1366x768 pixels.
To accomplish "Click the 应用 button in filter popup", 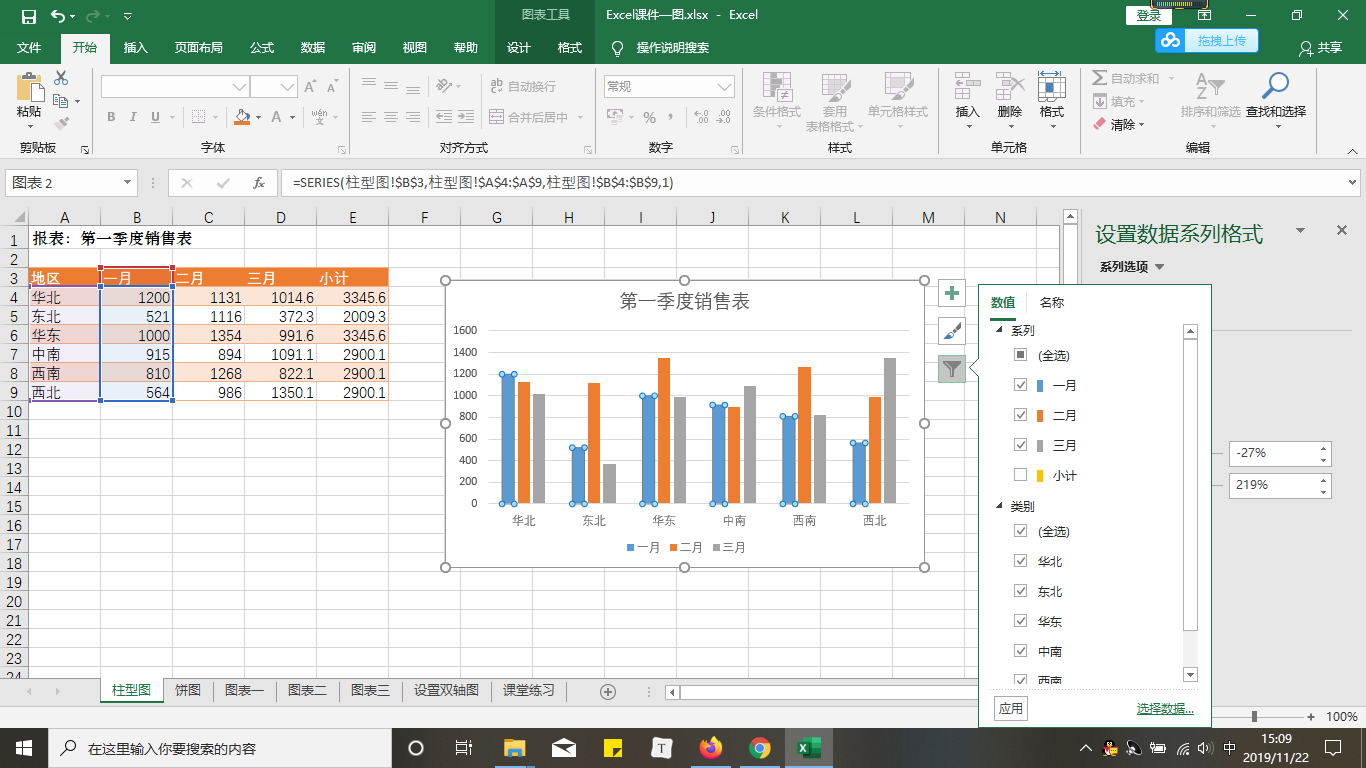I will pyautogui.click(x=1011, y=709).
